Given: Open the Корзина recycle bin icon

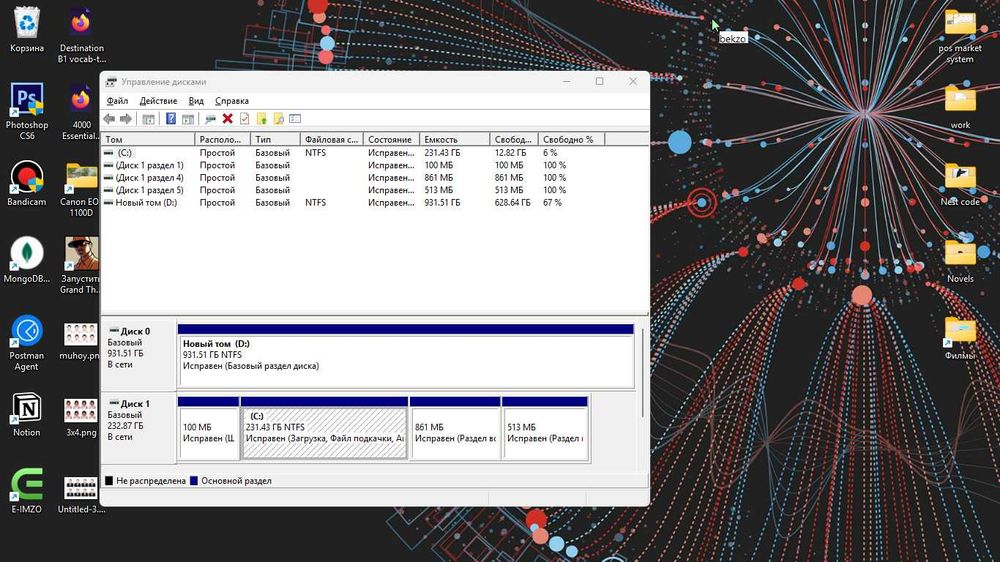Looking at the screenshot, I should tap(27, 30).
